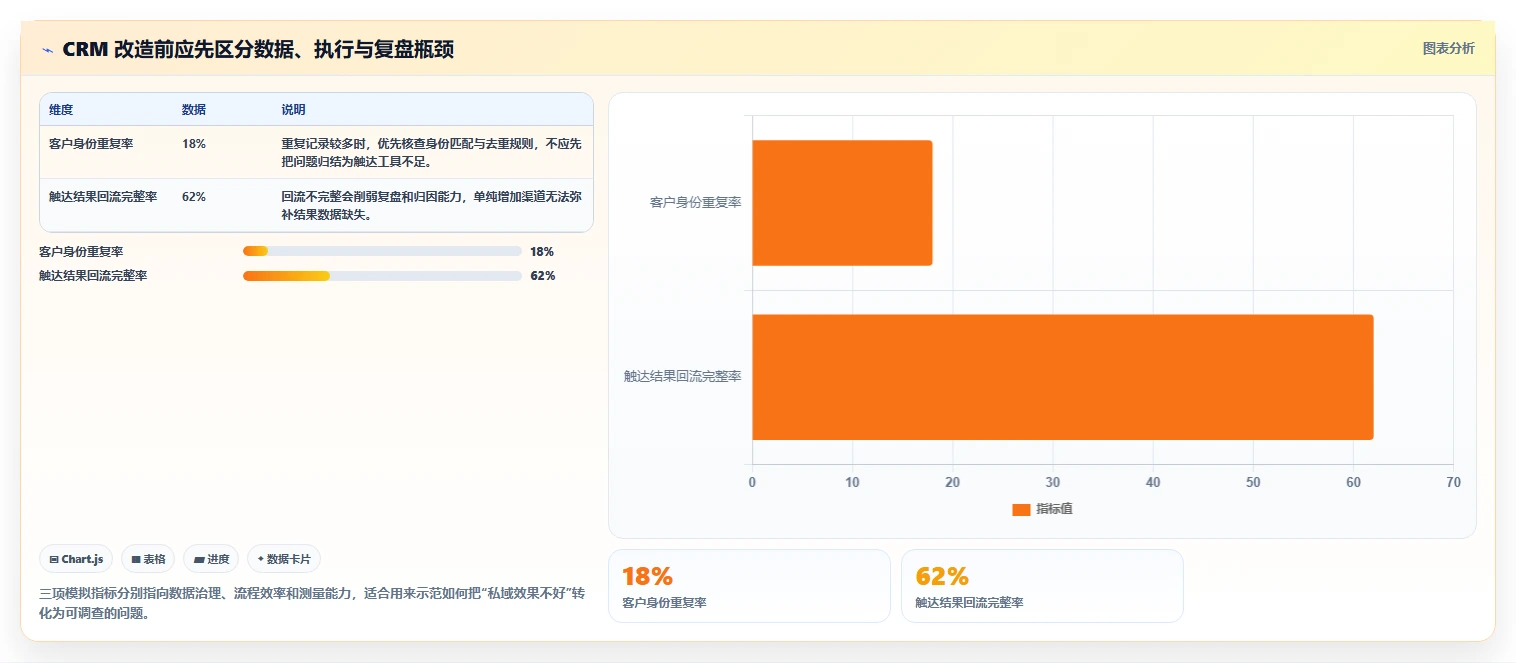1516x663 pixels.
Task: Click the 62% label beside progress bar
Action: click(x=542, y=275)
